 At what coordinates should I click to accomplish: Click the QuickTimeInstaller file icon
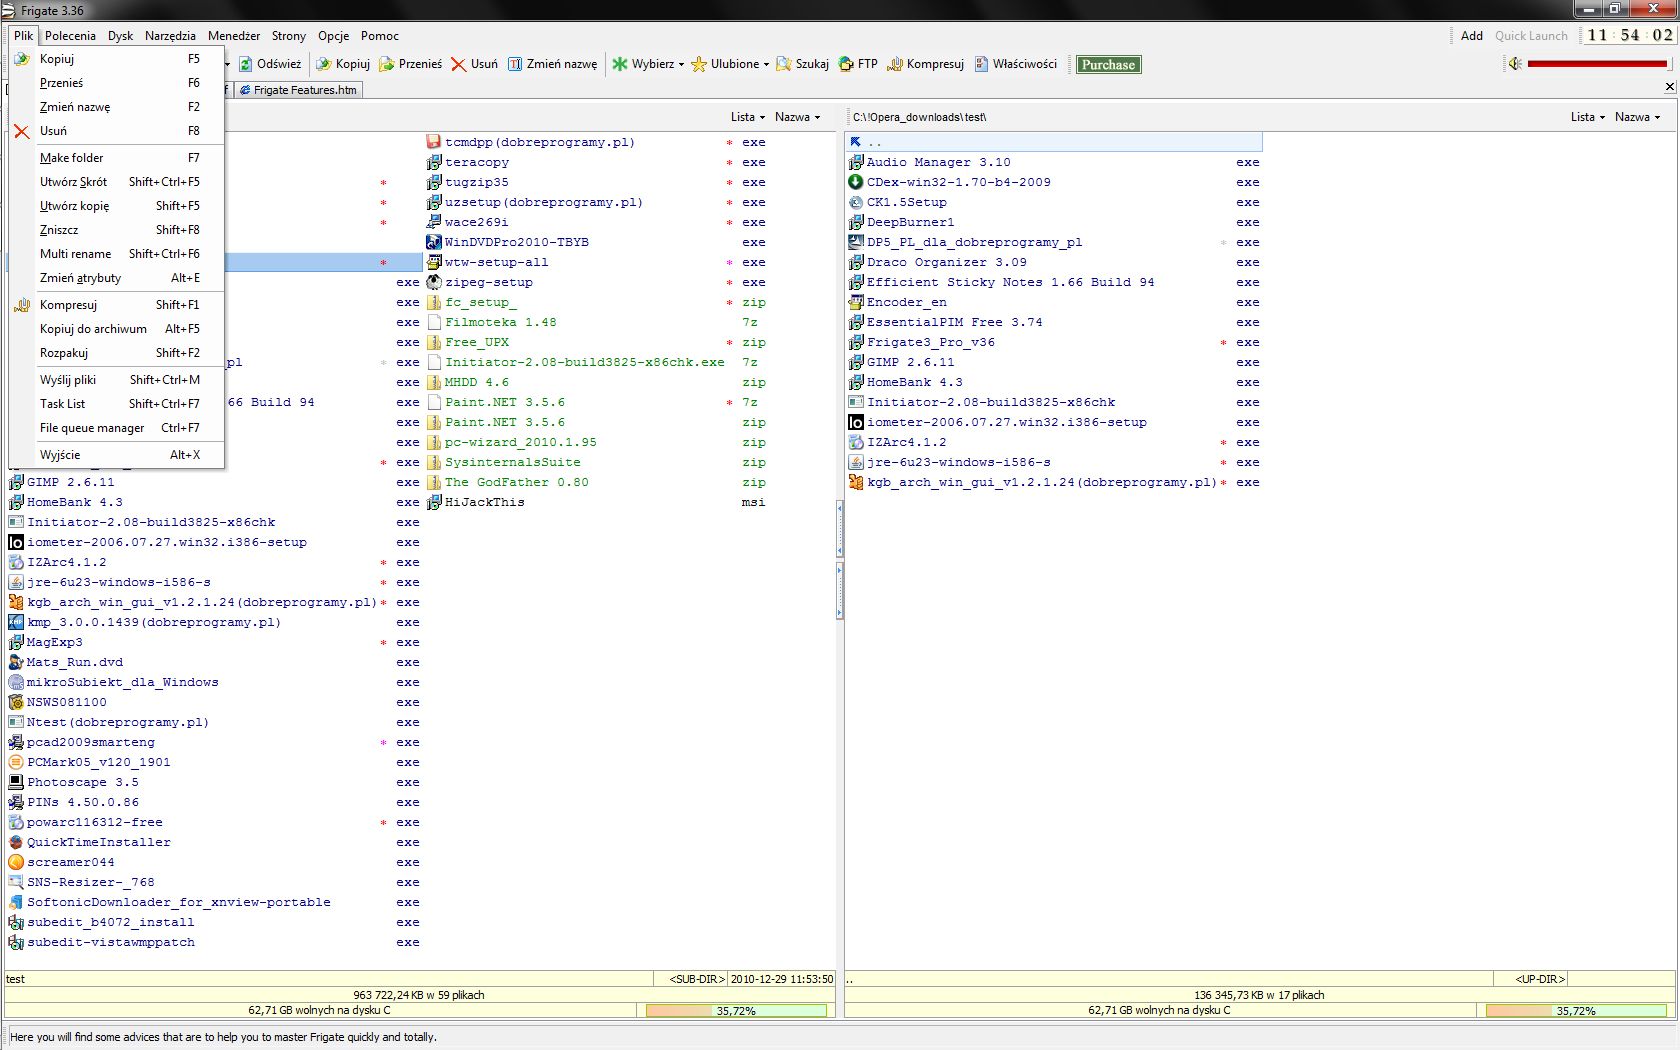(x=16, y=842)
